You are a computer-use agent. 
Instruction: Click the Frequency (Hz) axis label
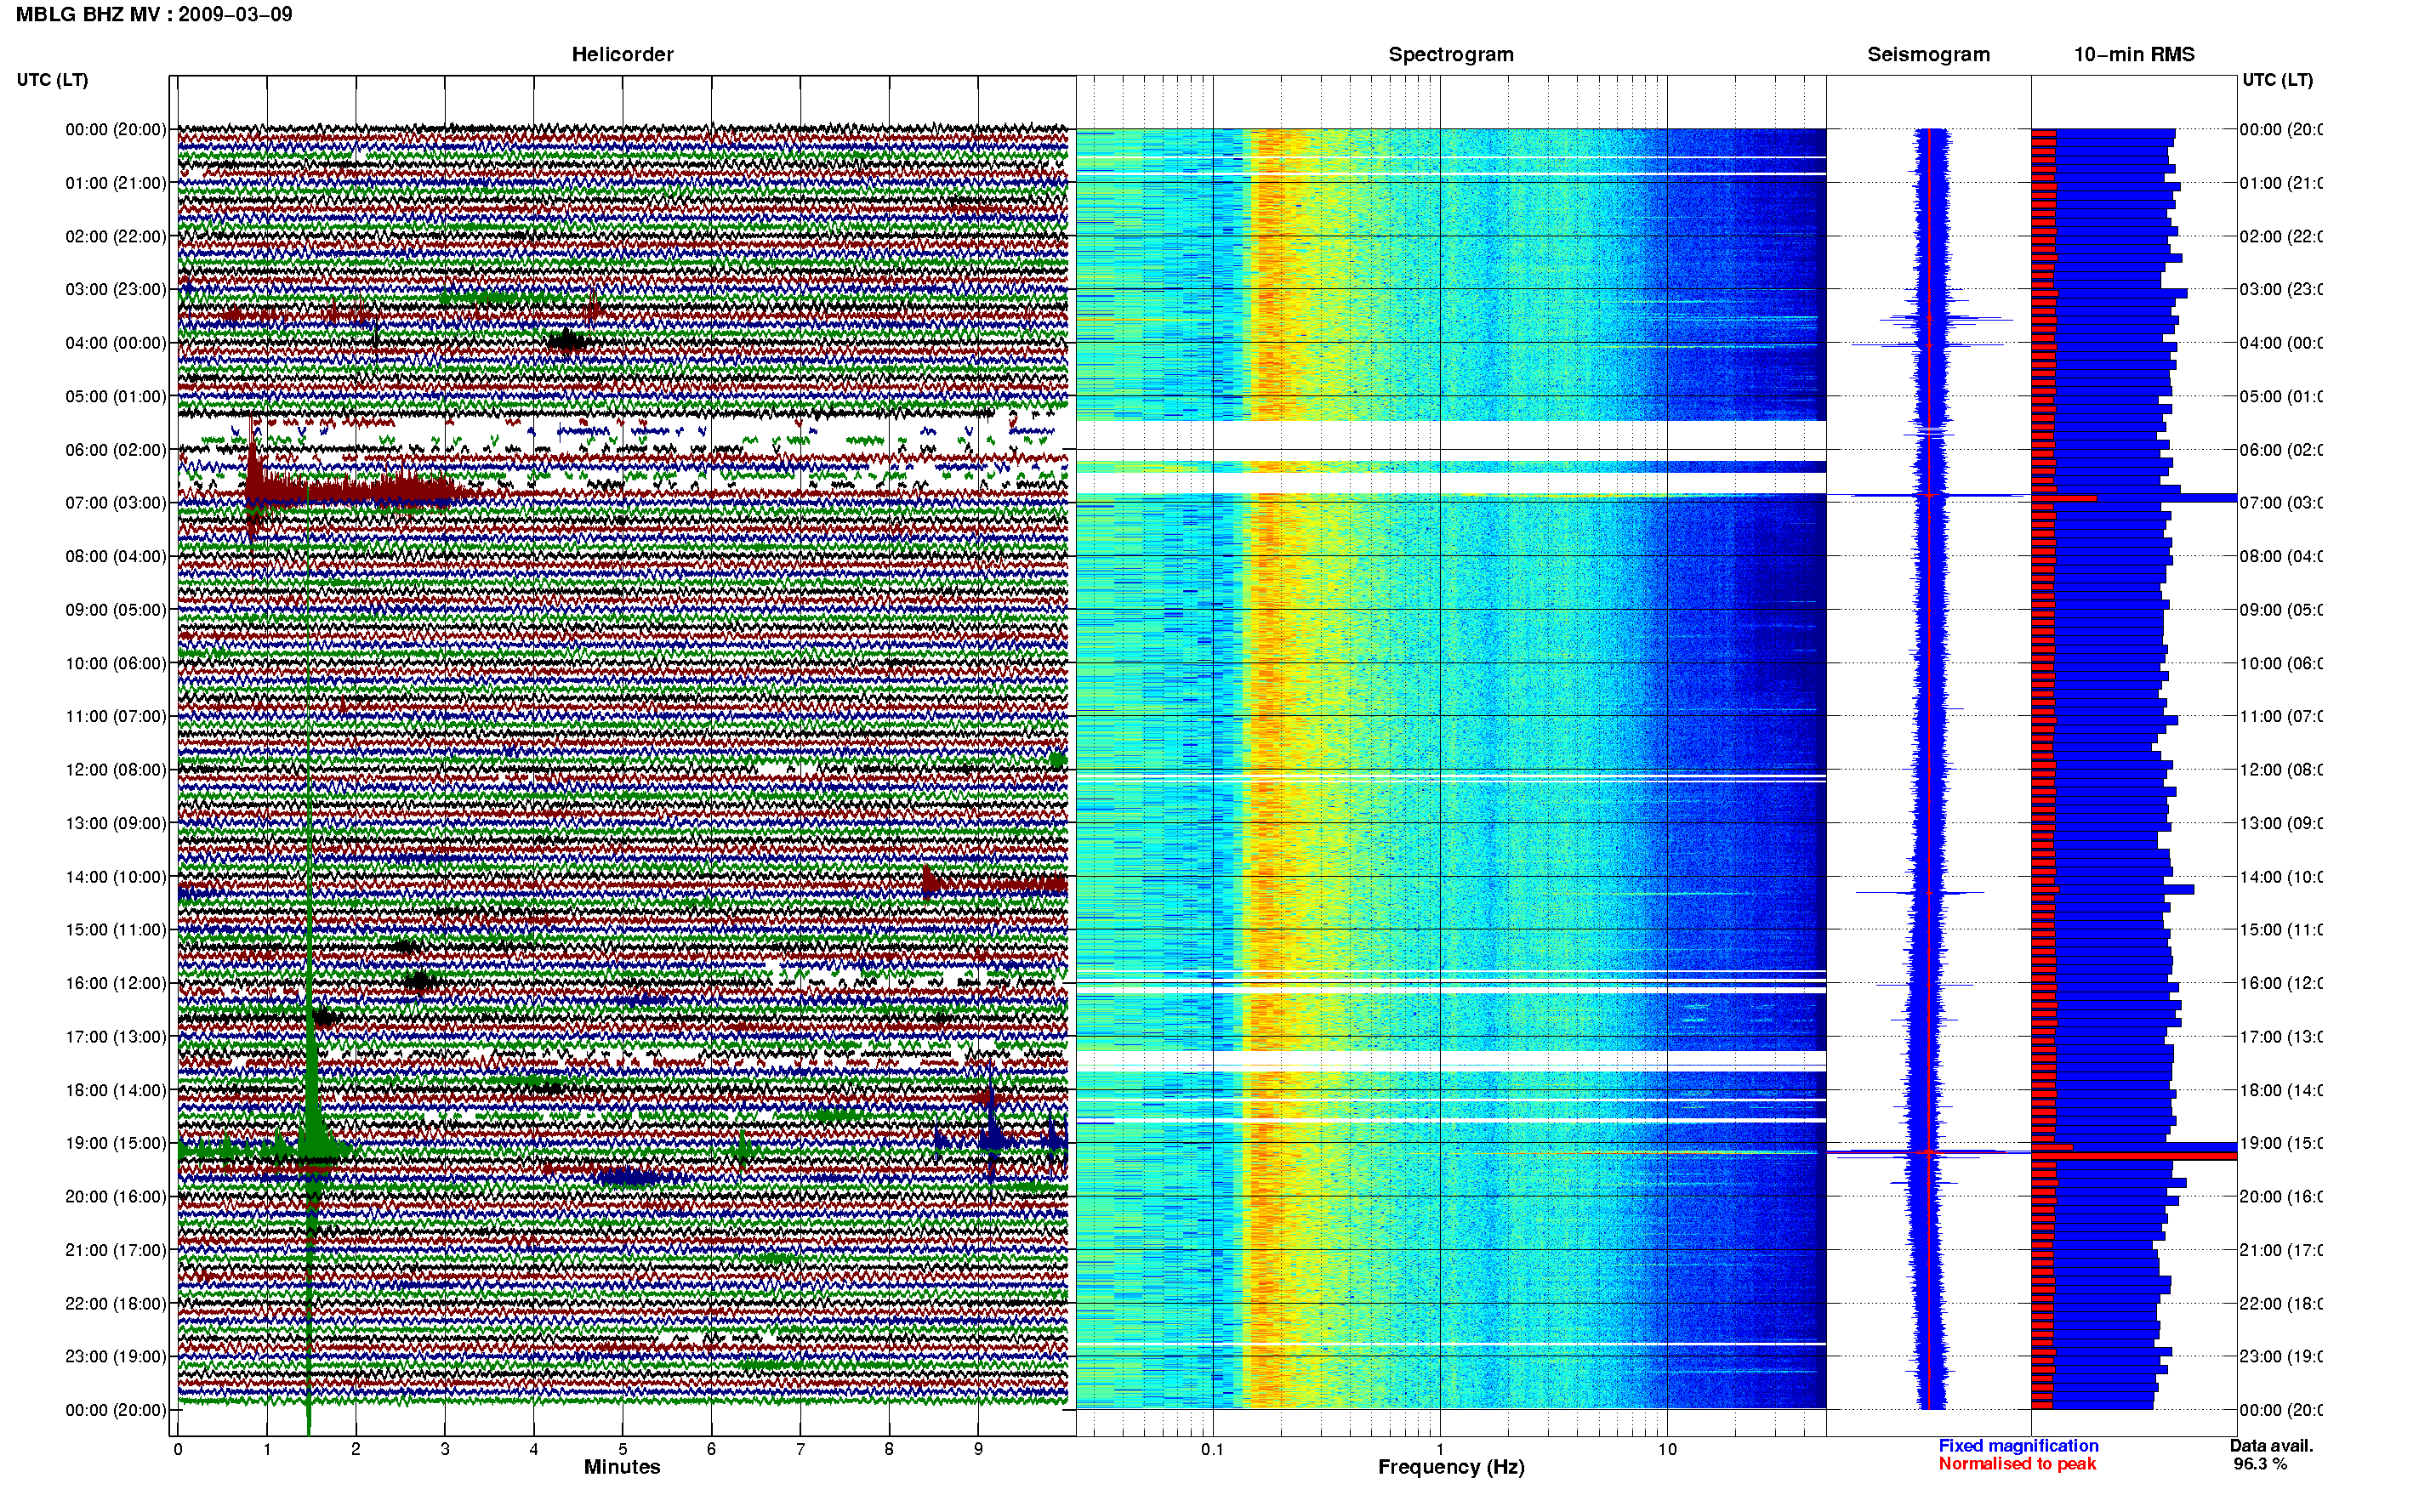1451,1467
